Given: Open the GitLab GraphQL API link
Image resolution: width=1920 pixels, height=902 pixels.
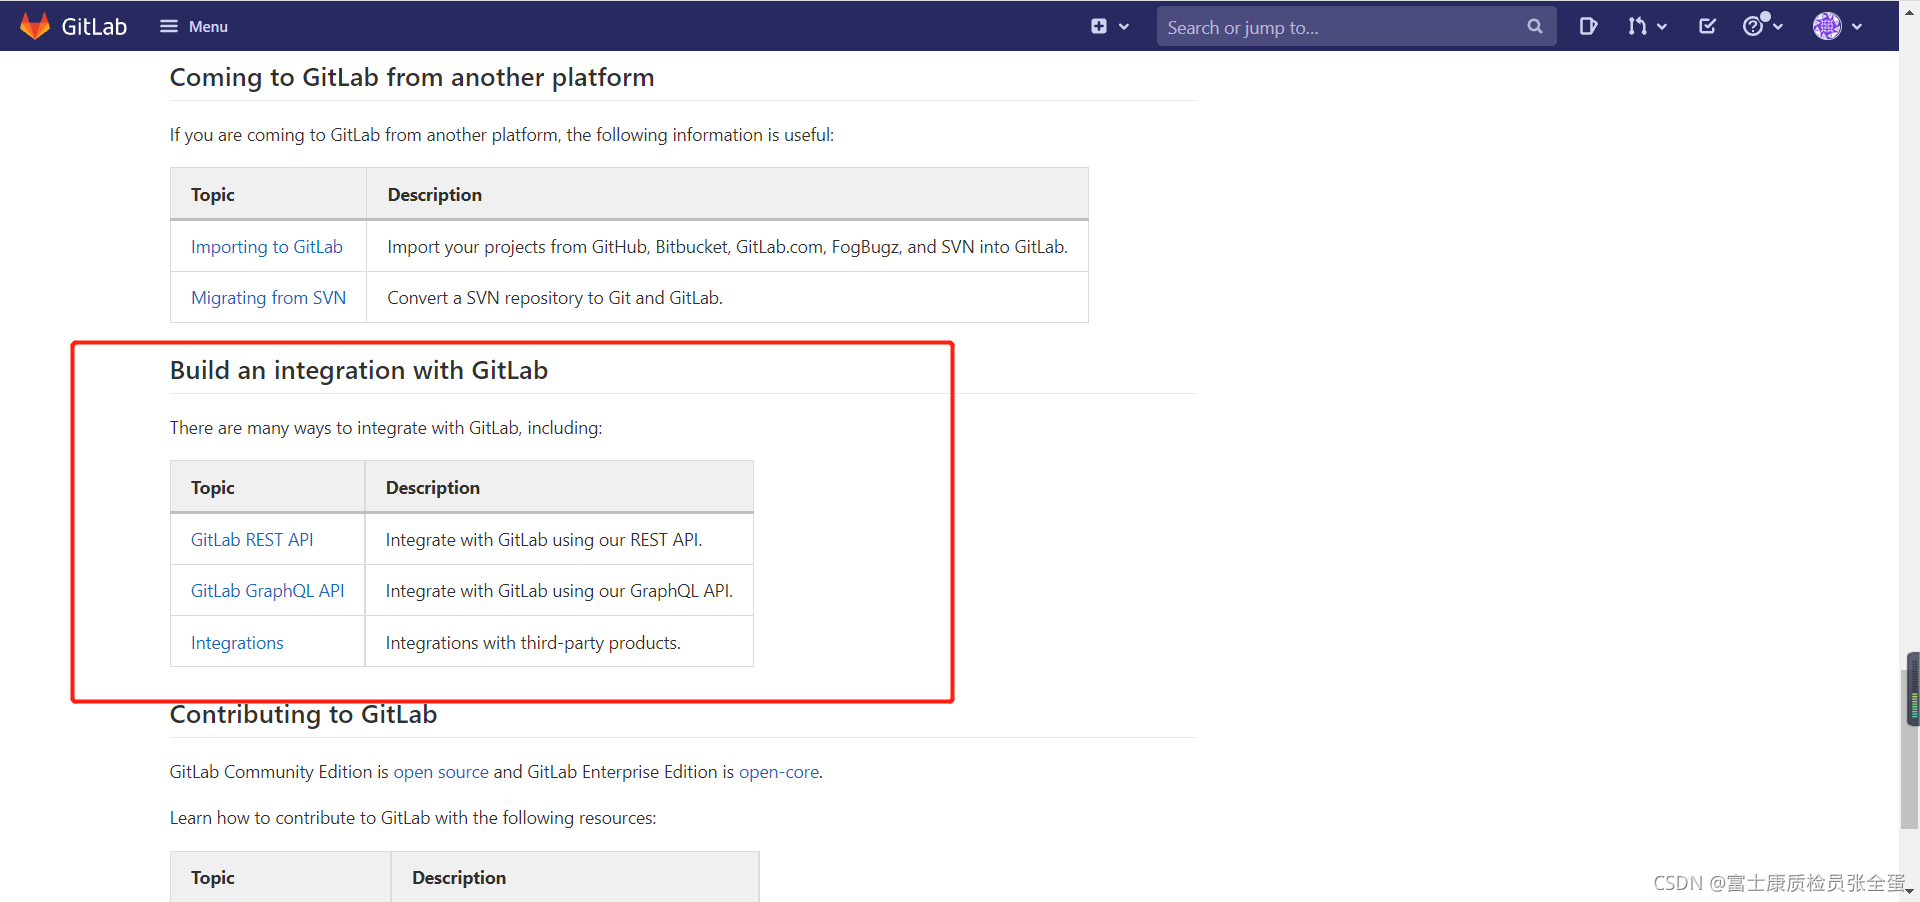Looking at the screenshot, I should tap(268, 591).
